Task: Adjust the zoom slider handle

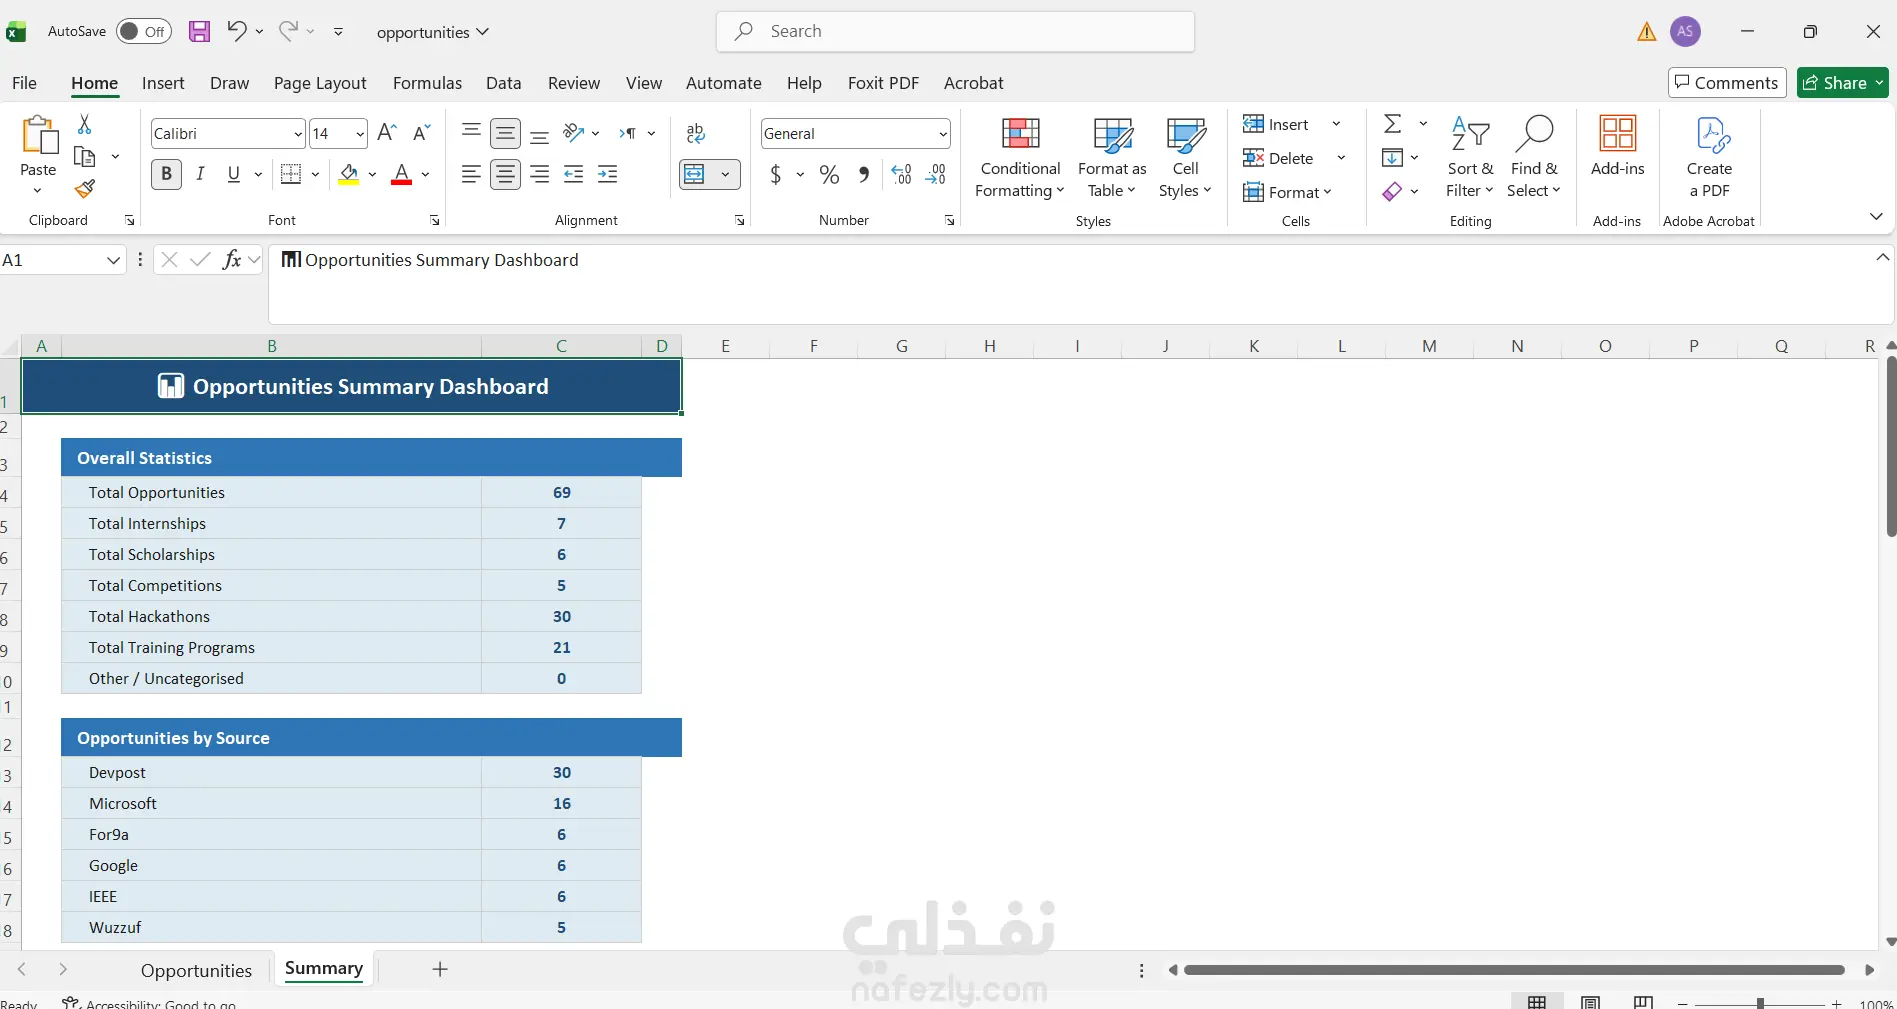Action: (1760, 1003)
